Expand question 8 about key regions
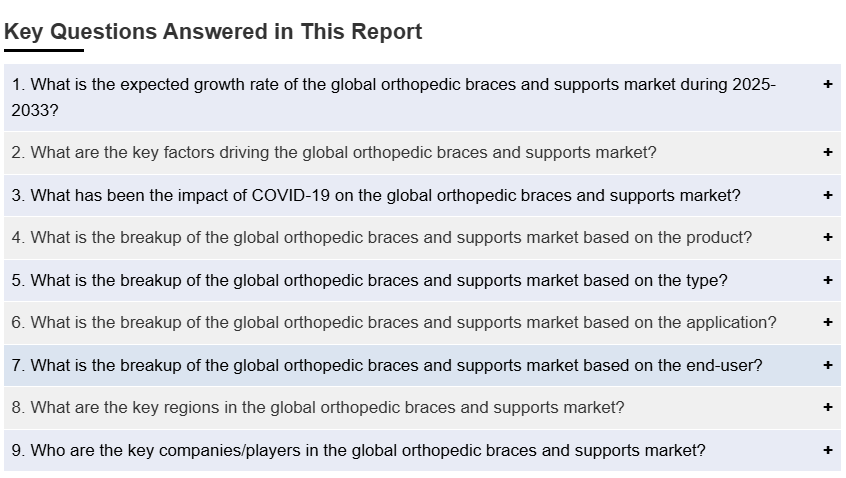The image size is (846, 478). 318,408
